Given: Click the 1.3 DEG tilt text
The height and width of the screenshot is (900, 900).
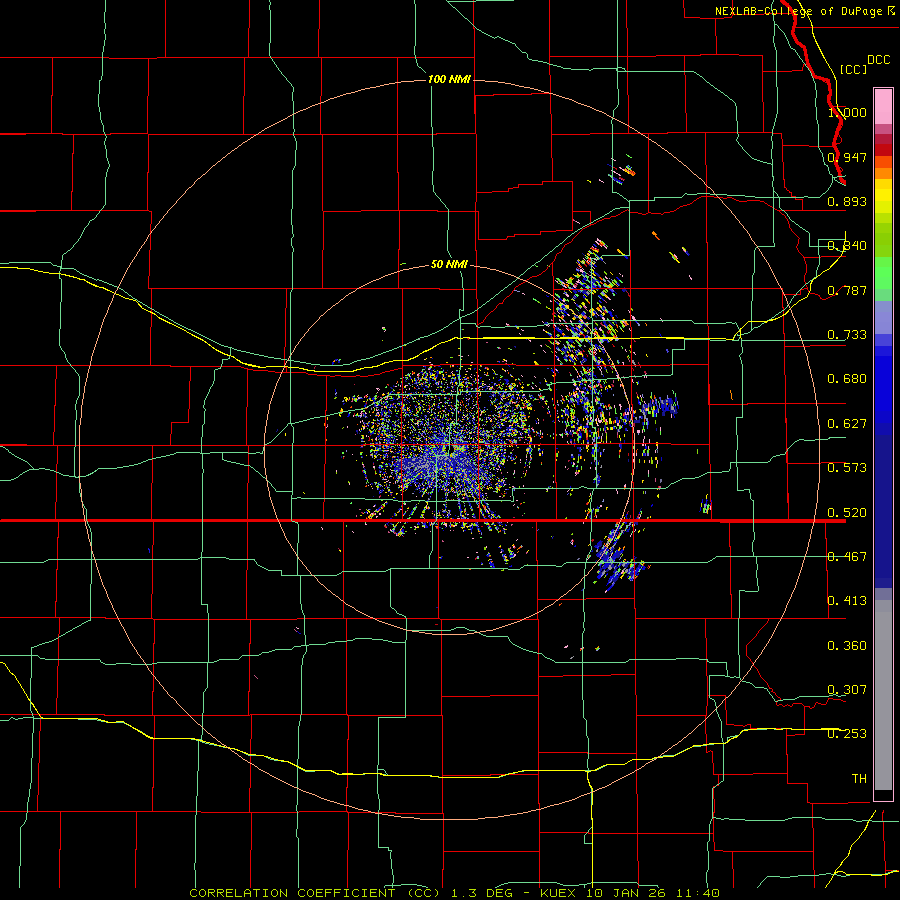Looking at the screenshot, I should [x=481, y=893].
